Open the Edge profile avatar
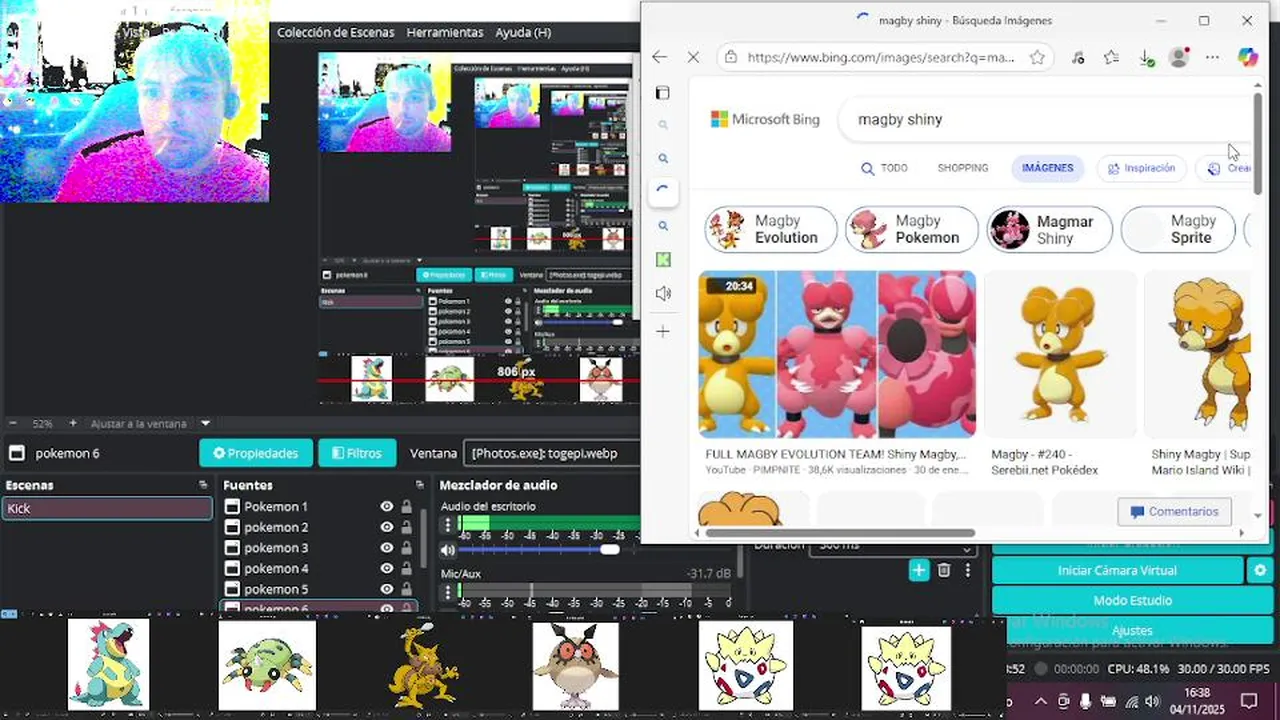 (x=1179, y=57)
